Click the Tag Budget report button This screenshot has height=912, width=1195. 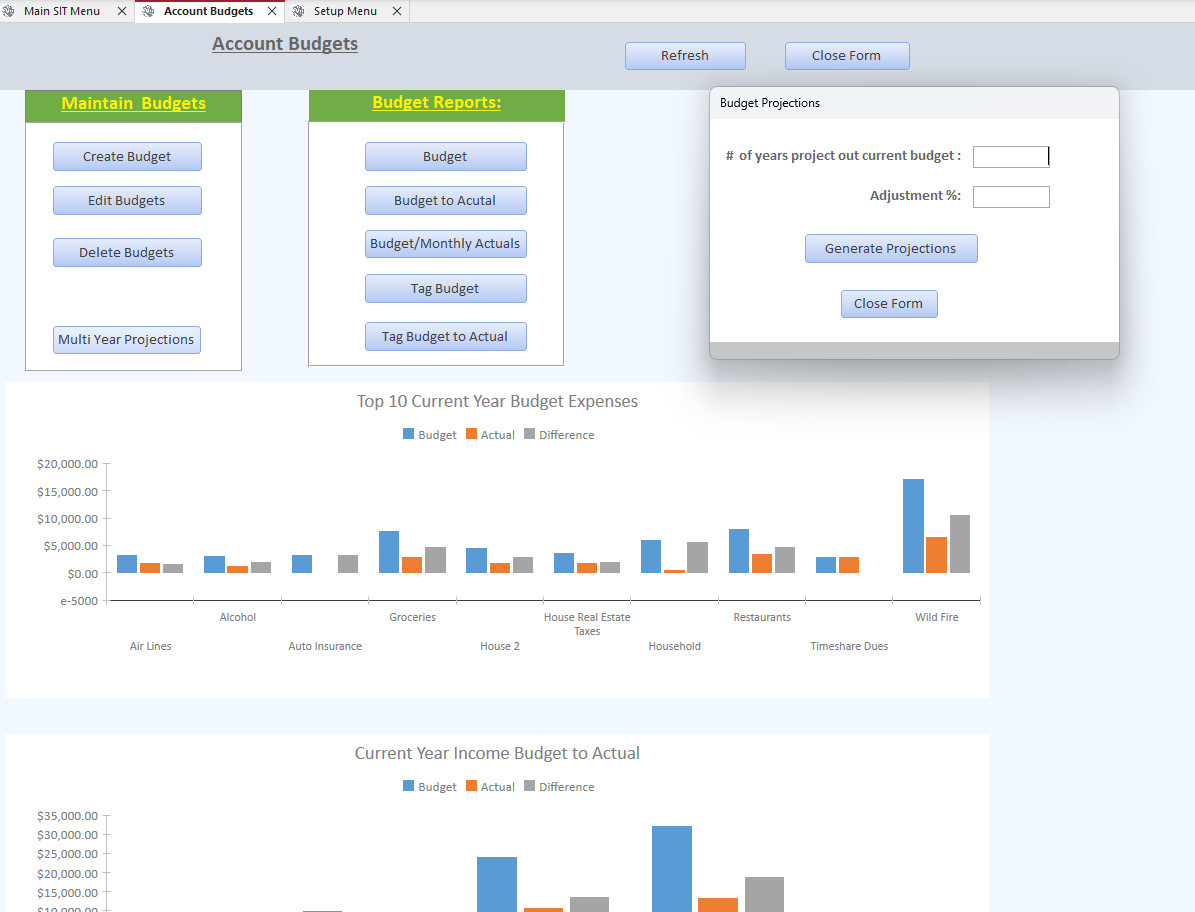pyautogui.click(x=446, y=289)
